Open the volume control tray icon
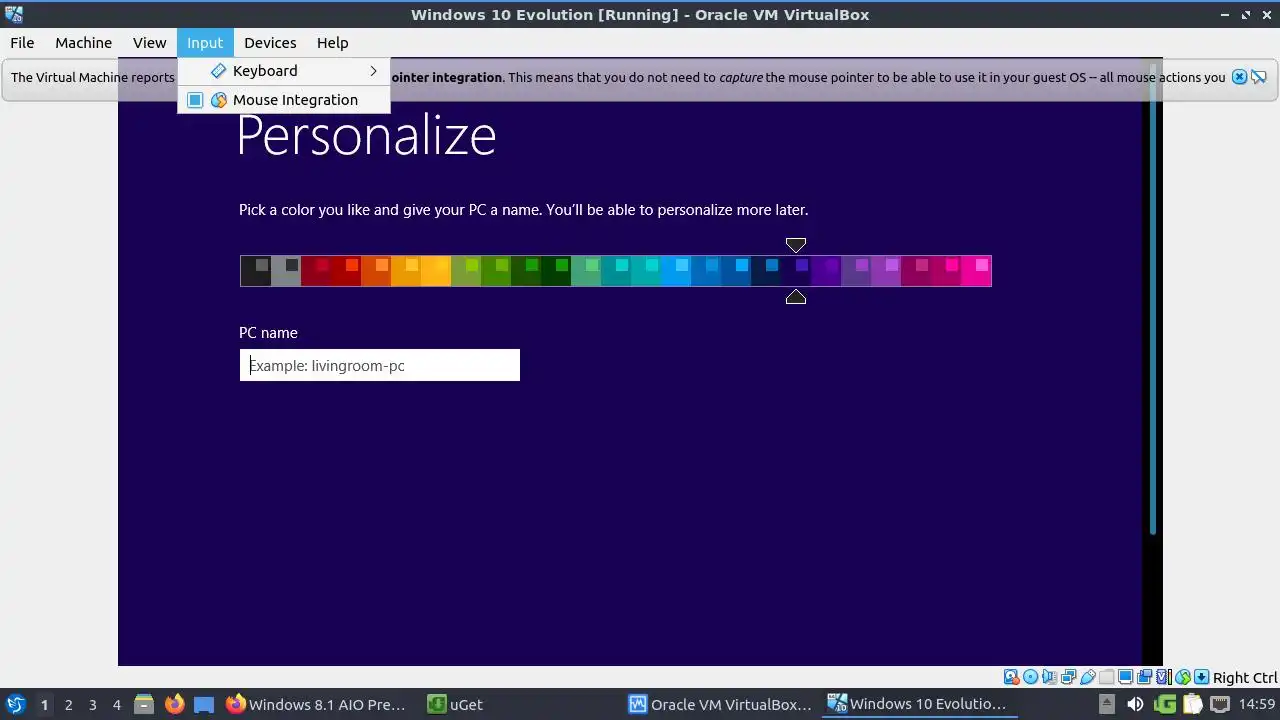Screen dimensions: 1280x720 [x=1135, y=704]
